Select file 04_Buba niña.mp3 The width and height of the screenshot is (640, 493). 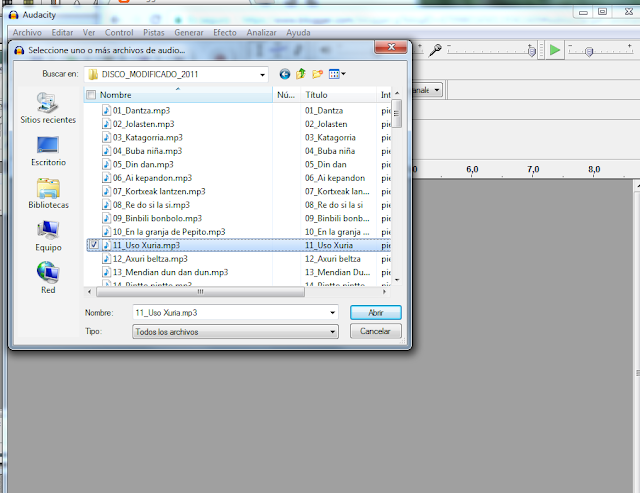(147, 151)
